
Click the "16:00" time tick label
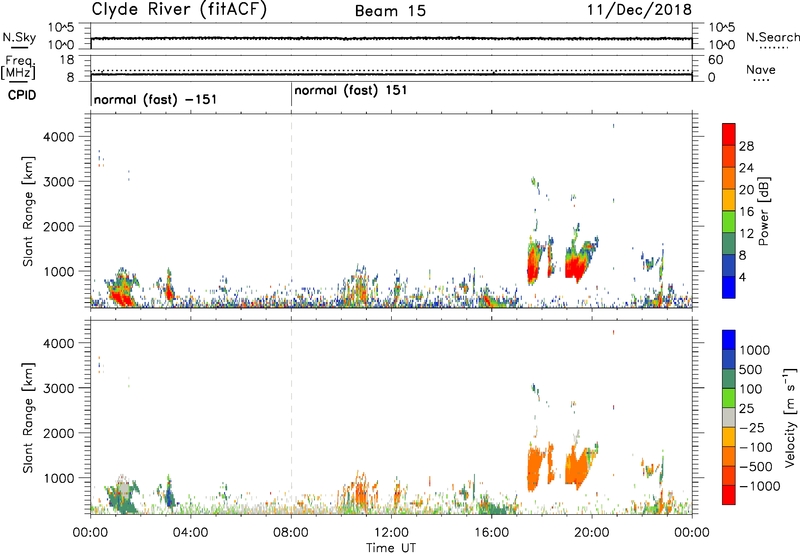(x=491, y=533)
